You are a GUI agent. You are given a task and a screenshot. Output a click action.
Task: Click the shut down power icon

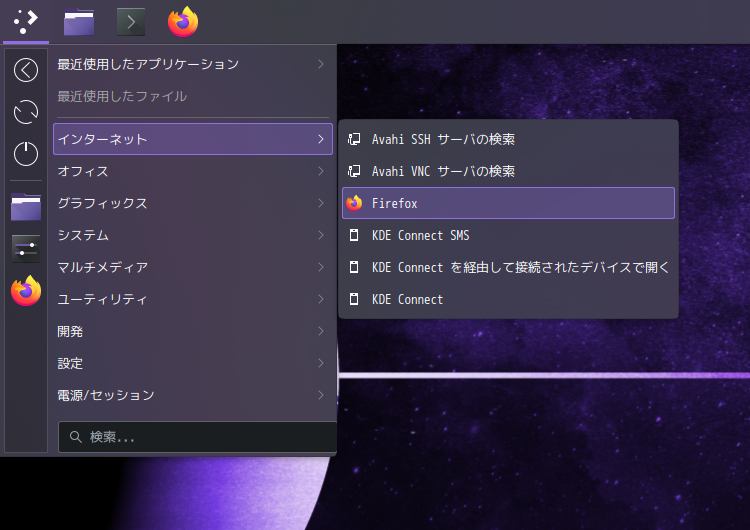[26, 154]
